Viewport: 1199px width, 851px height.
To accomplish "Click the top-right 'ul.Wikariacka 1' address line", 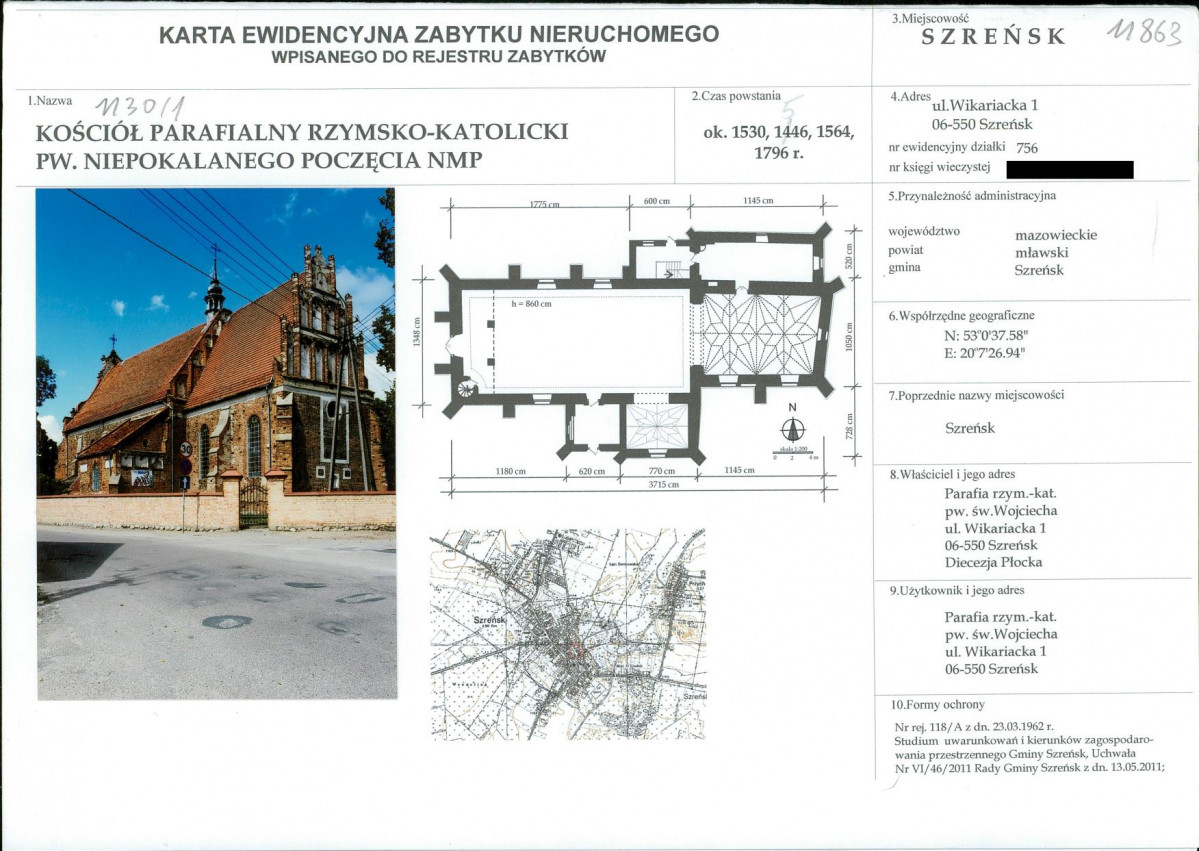I will [x=985, y=106].
